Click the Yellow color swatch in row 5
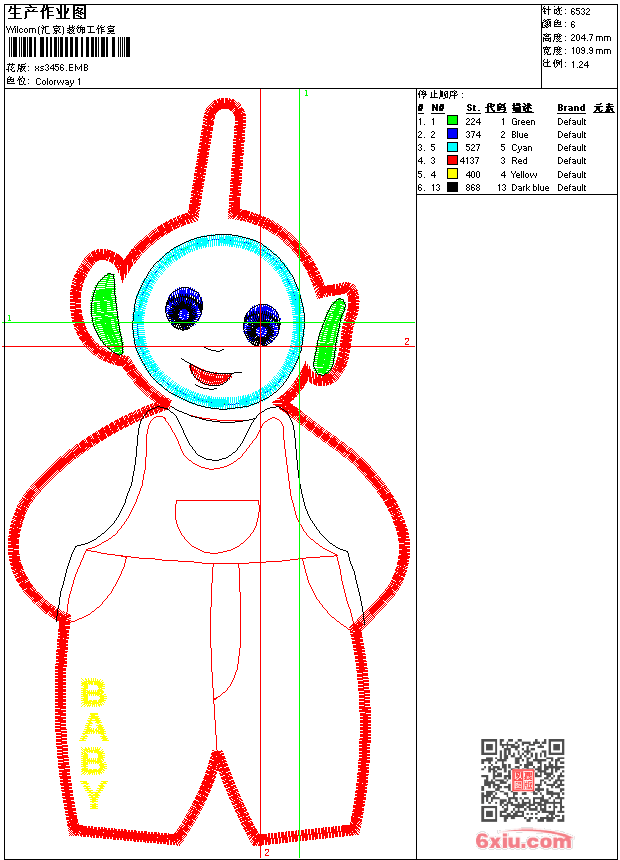Screen dimensions: 620x860 click(452, 174)
